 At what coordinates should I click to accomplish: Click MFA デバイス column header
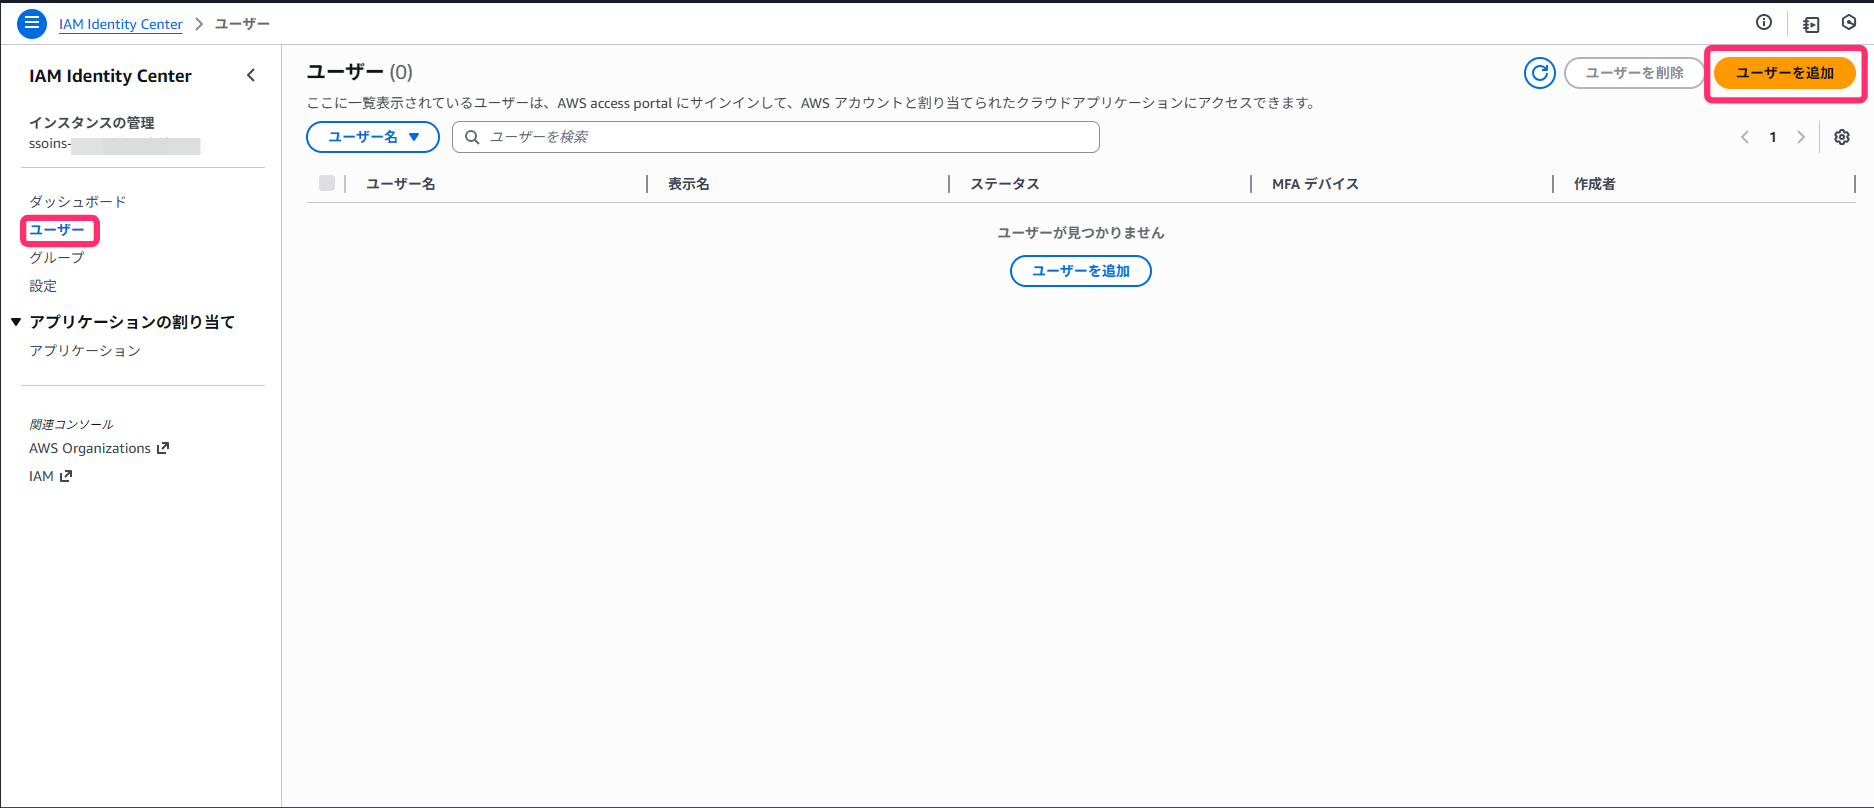1315,184
